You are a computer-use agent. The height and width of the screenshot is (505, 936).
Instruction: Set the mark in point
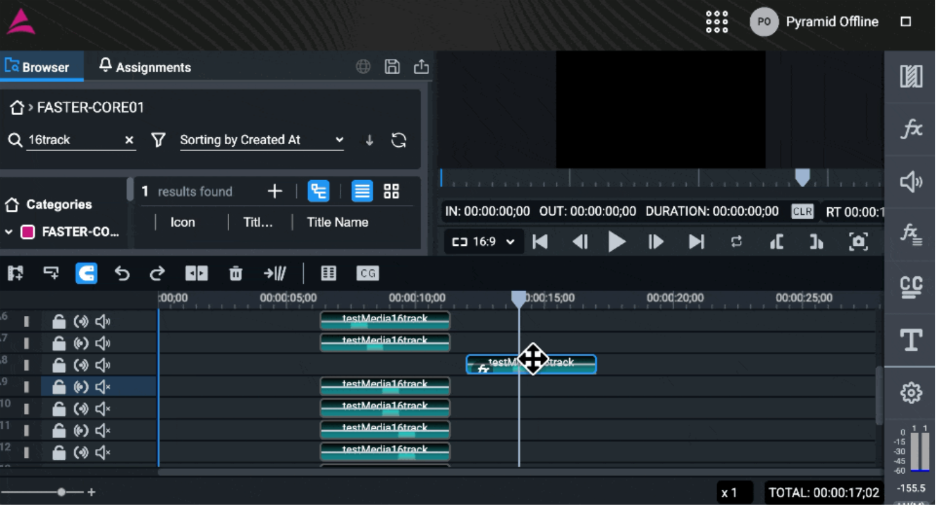pyautogui.click(x=777, y=242)
